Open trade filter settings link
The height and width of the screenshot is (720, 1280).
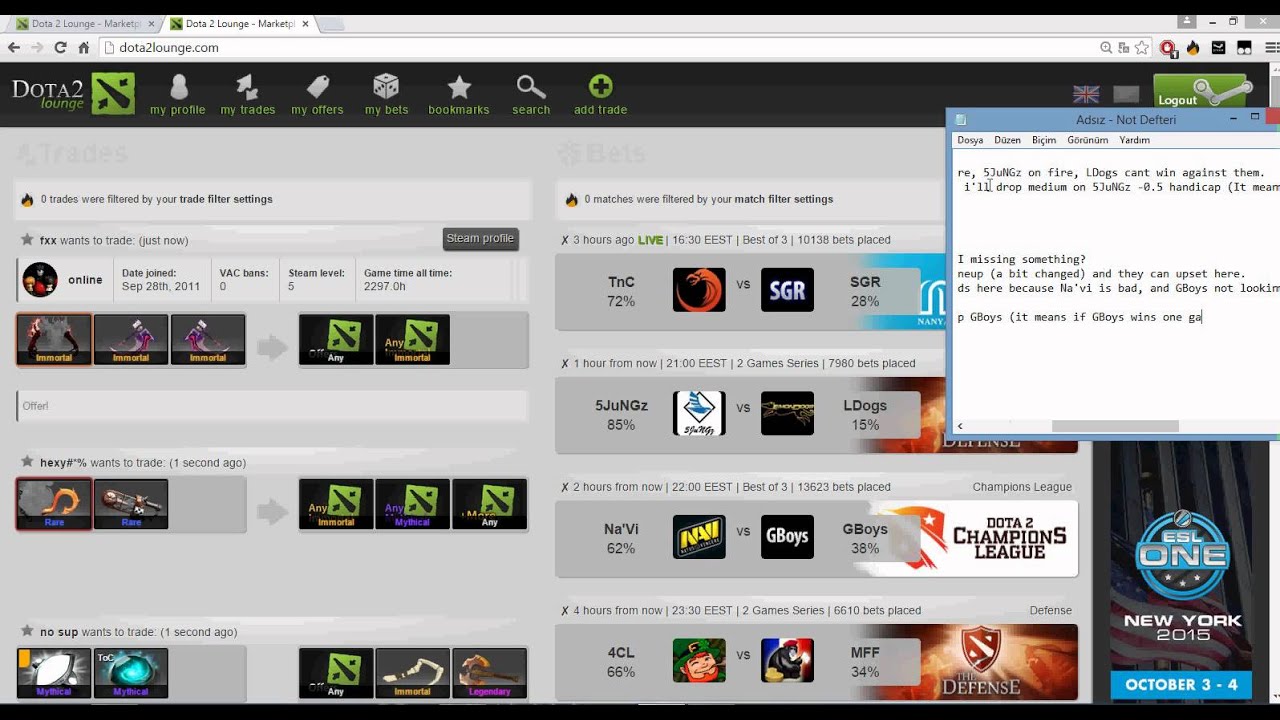[x=226, y=199]
